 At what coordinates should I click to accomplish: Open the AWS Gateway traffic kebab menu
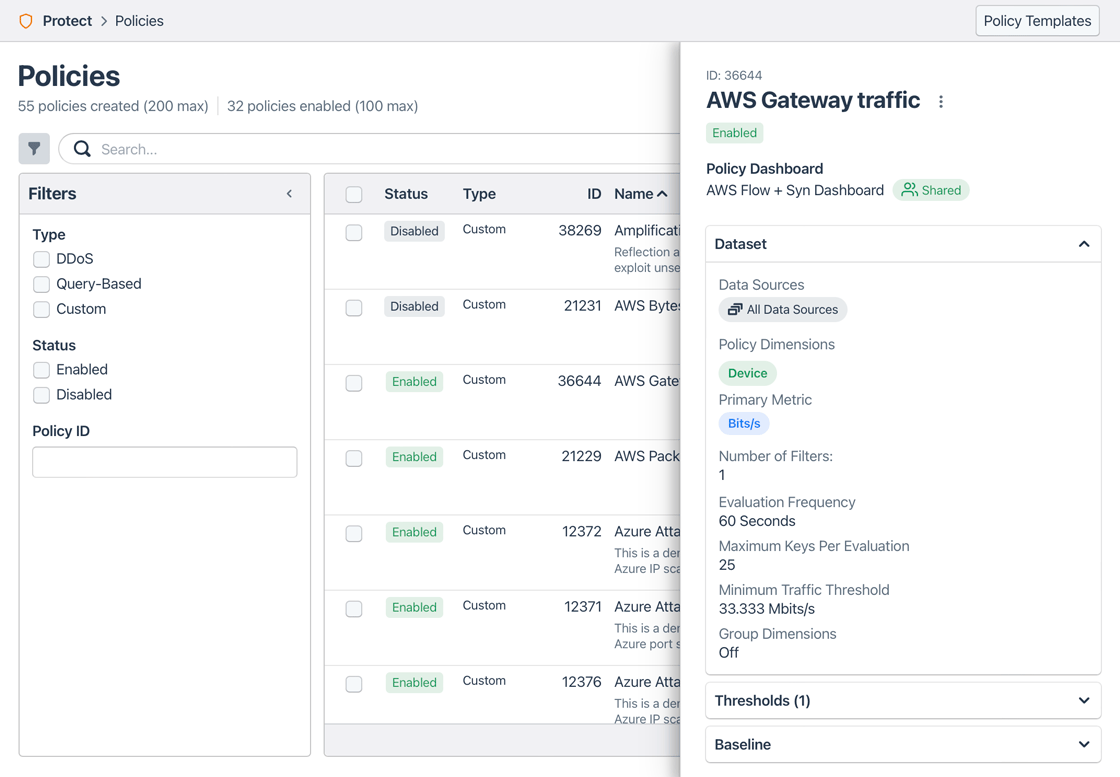coord(941,102)
